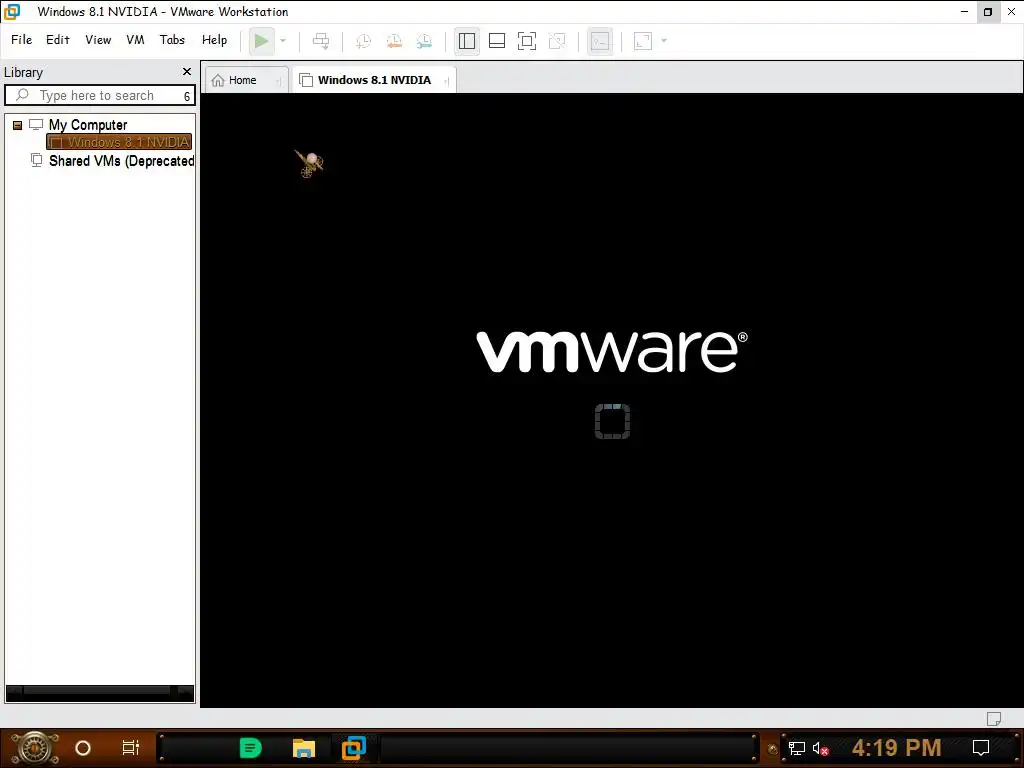Image resolution: width=1024 pixels, height=768 pixels.
Task: Collapse the My Computer tree node
Action: (18, 125)
